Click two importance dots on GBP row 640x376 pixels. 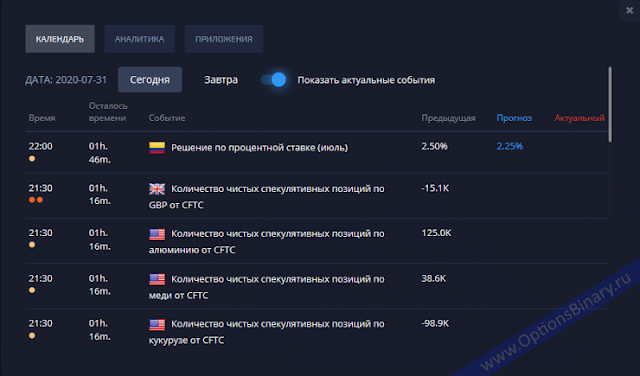[36, 200]
